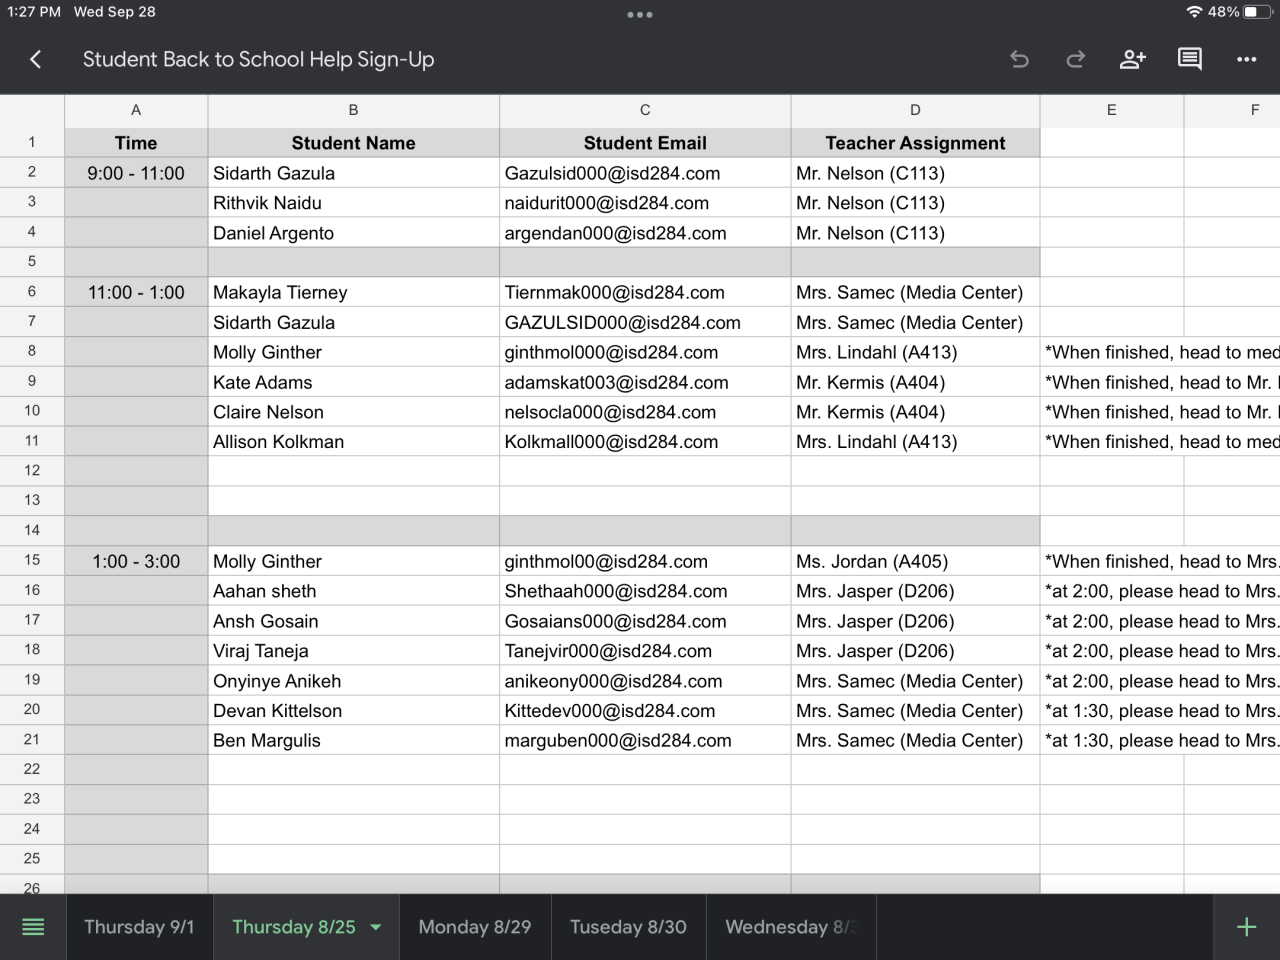Viewport: 1280px width, 960px height.
Task: Open the Tuseday 8/30 sheet tab
Action: pos(628,927)
